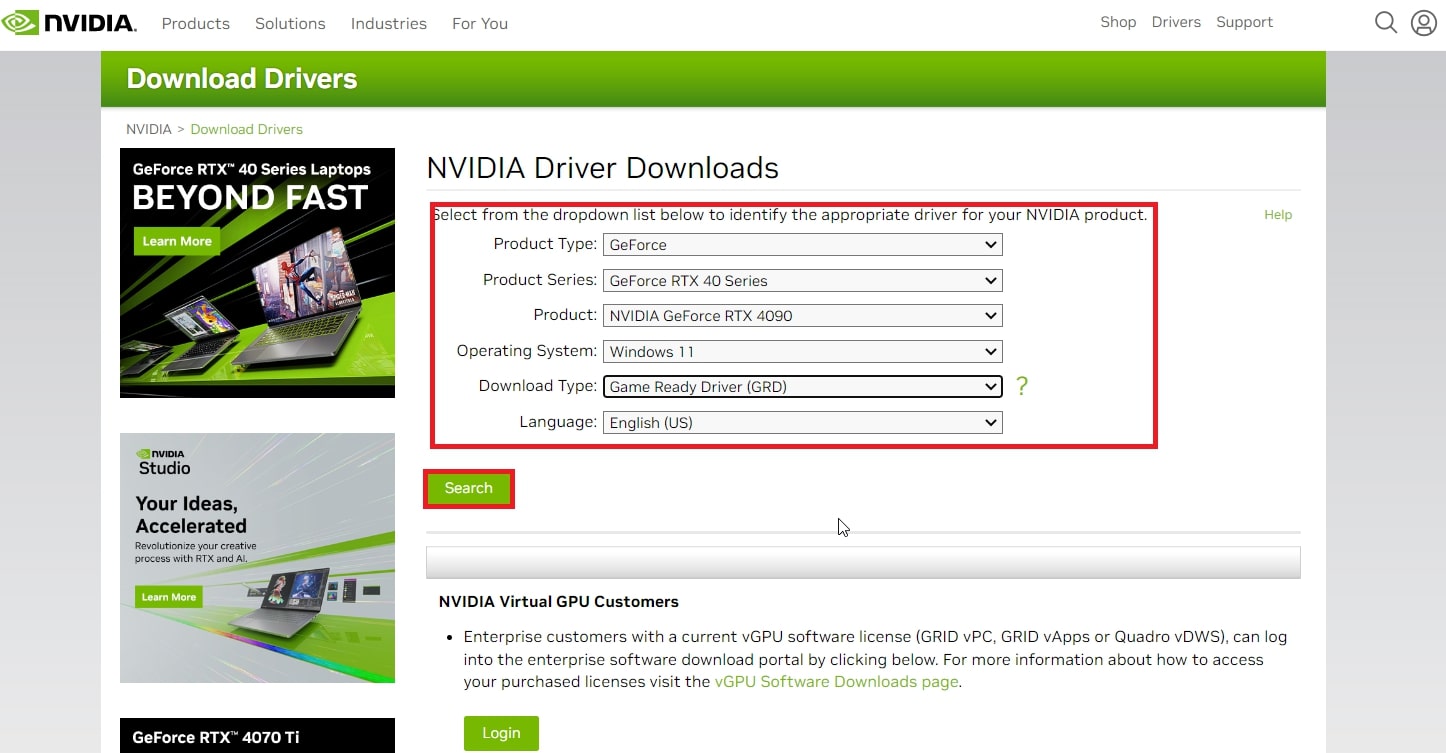Click the NVIDIA Virtual GPU Customers heading

coord(559,601)
